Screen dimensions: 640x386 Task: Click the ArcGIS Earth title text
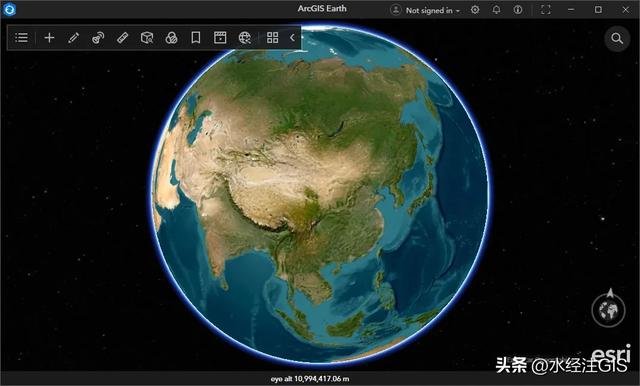[x=322, y=9]
